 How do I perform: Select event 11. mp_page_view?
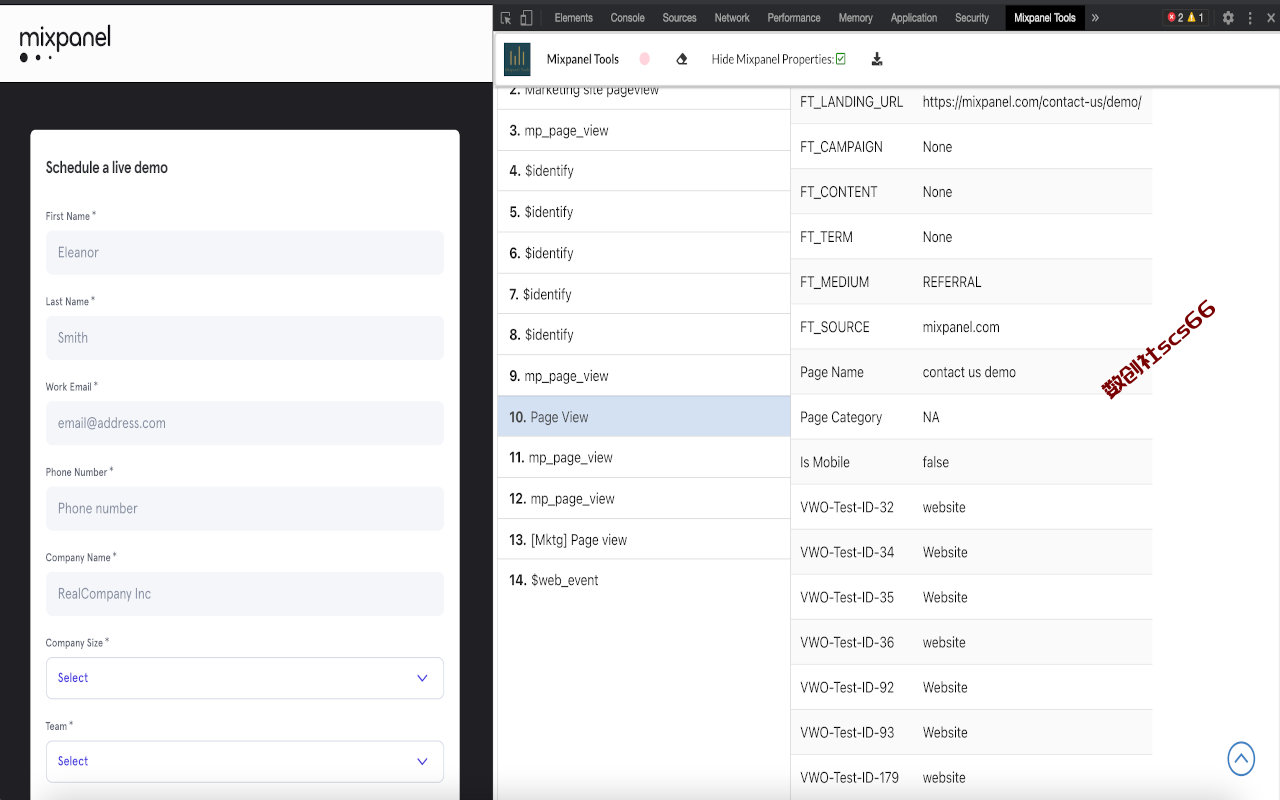[644, 458]
